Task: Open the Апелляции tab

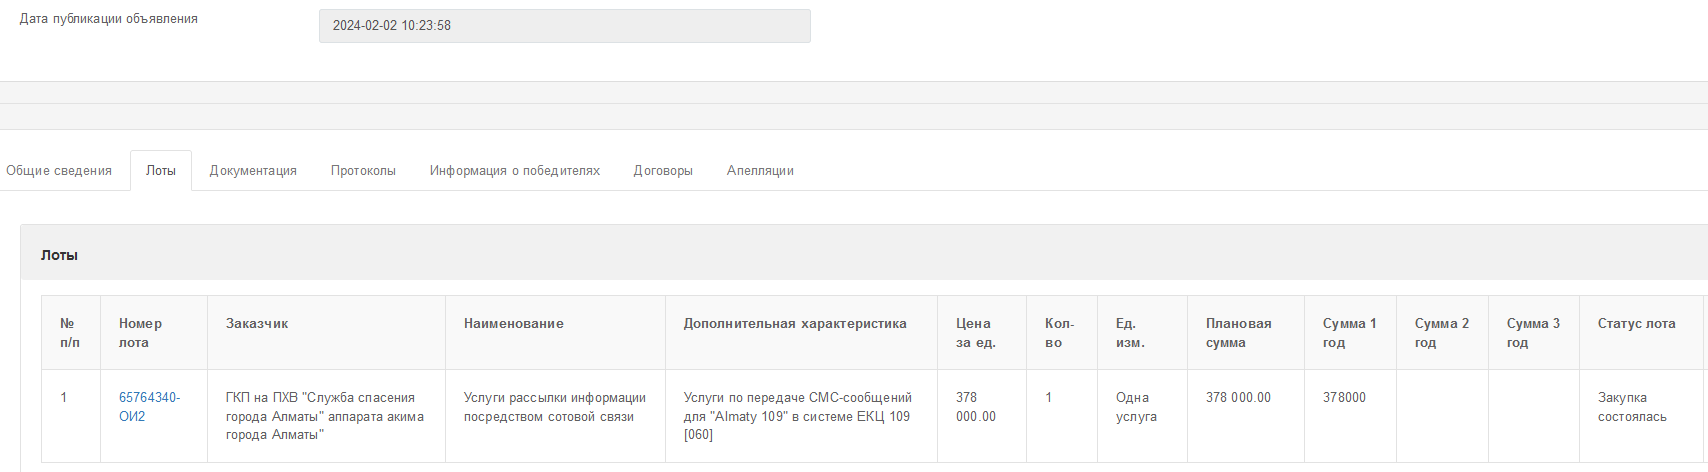Action: click(760, 171)
